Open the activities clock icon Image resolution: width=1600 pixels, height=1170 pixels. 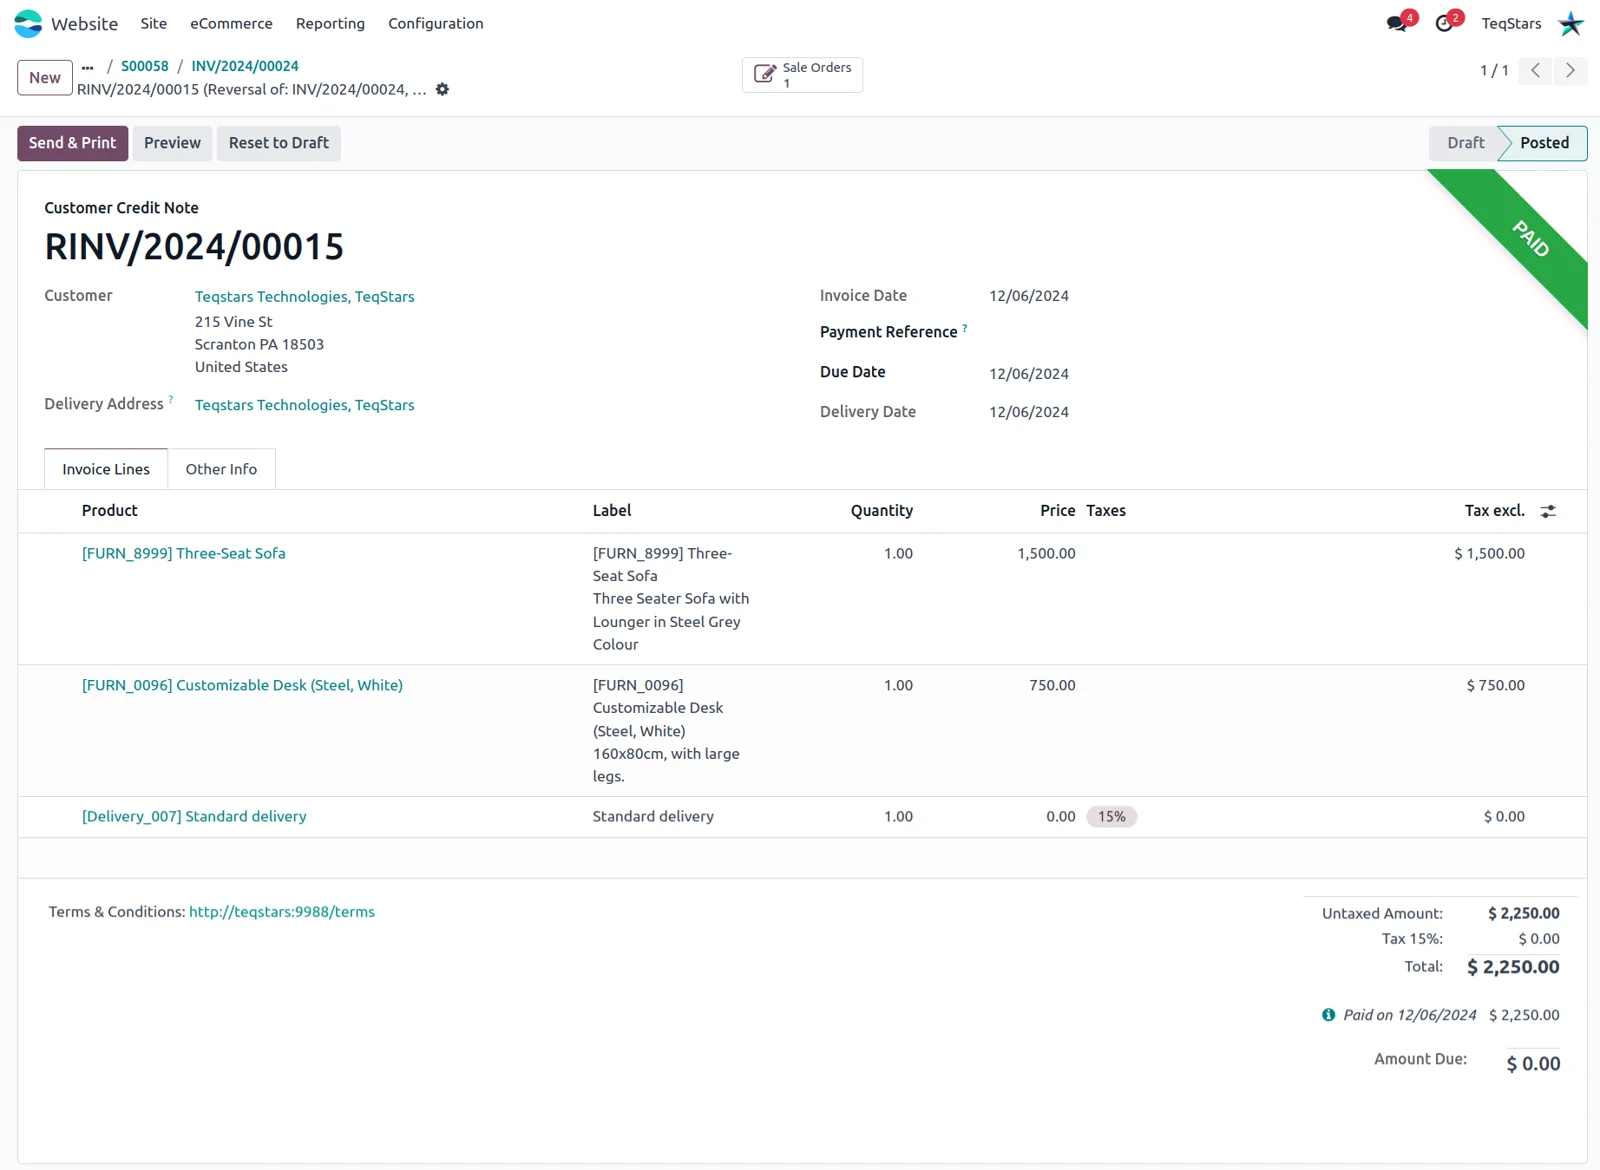1444,23
